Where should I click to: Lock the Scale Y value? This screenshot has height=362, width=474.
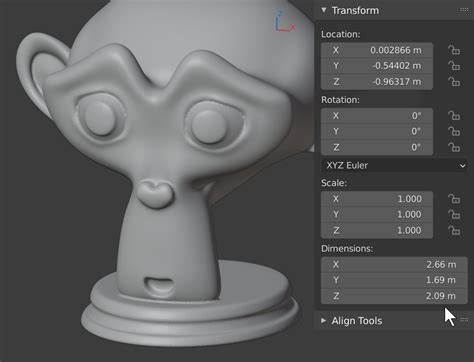coord(454,215)
